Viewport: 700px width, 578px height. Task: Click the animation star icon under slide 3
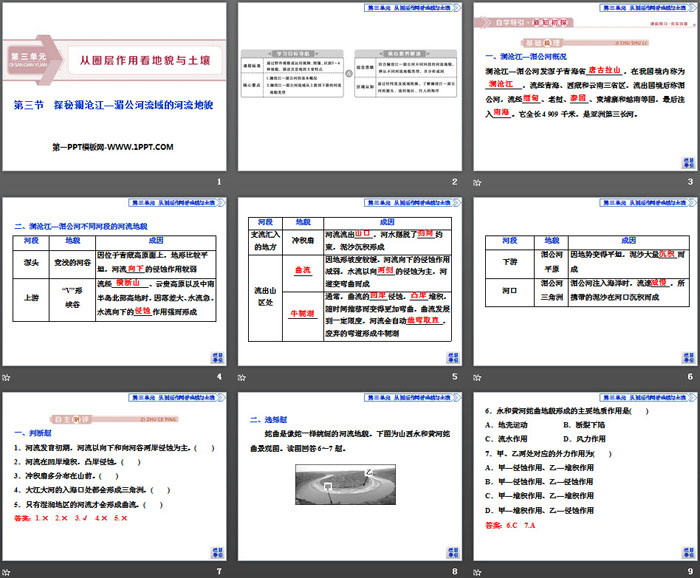[x=477, y=182]
